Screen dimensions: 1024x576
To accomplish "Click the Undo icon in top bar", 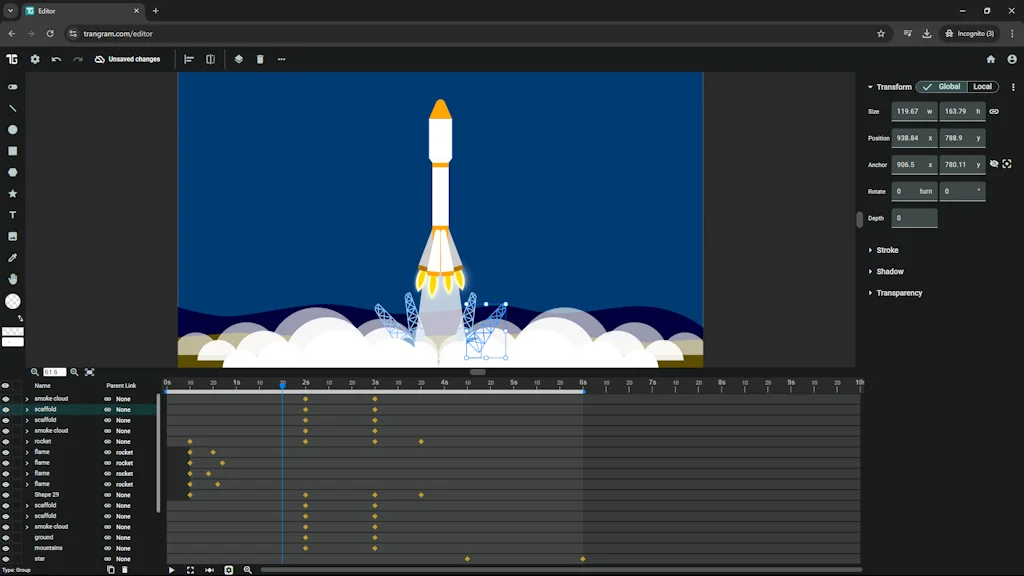I will pyautogui.click(x=55, y=59).
